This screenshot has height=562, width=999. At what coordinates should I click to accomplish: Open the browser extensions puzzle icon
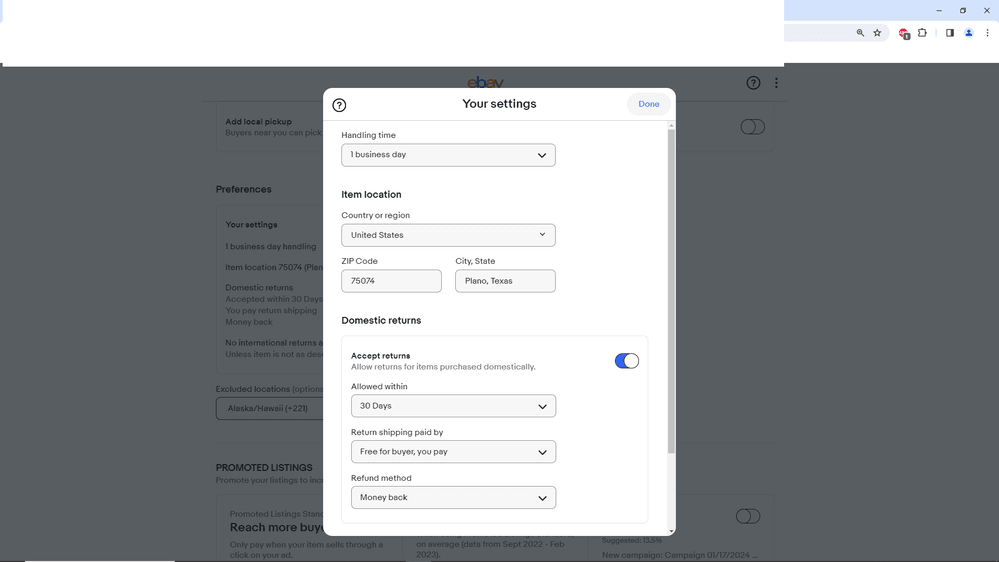coord(922,33)
